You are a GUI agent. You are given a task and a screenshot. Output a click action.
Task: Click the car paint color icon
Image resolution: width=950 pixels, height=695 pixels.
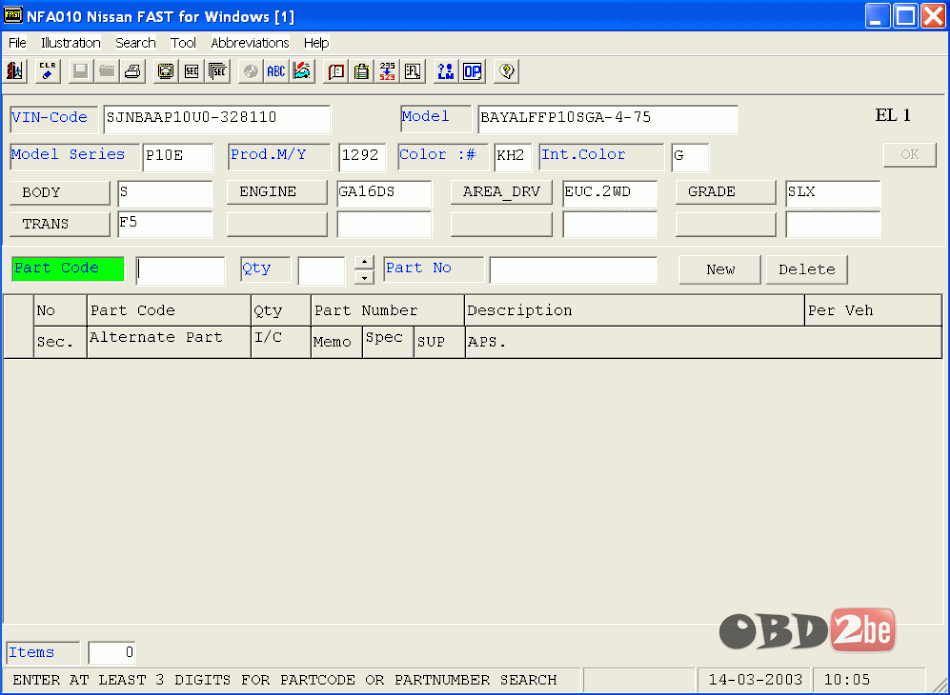click(x=302, y=71)
